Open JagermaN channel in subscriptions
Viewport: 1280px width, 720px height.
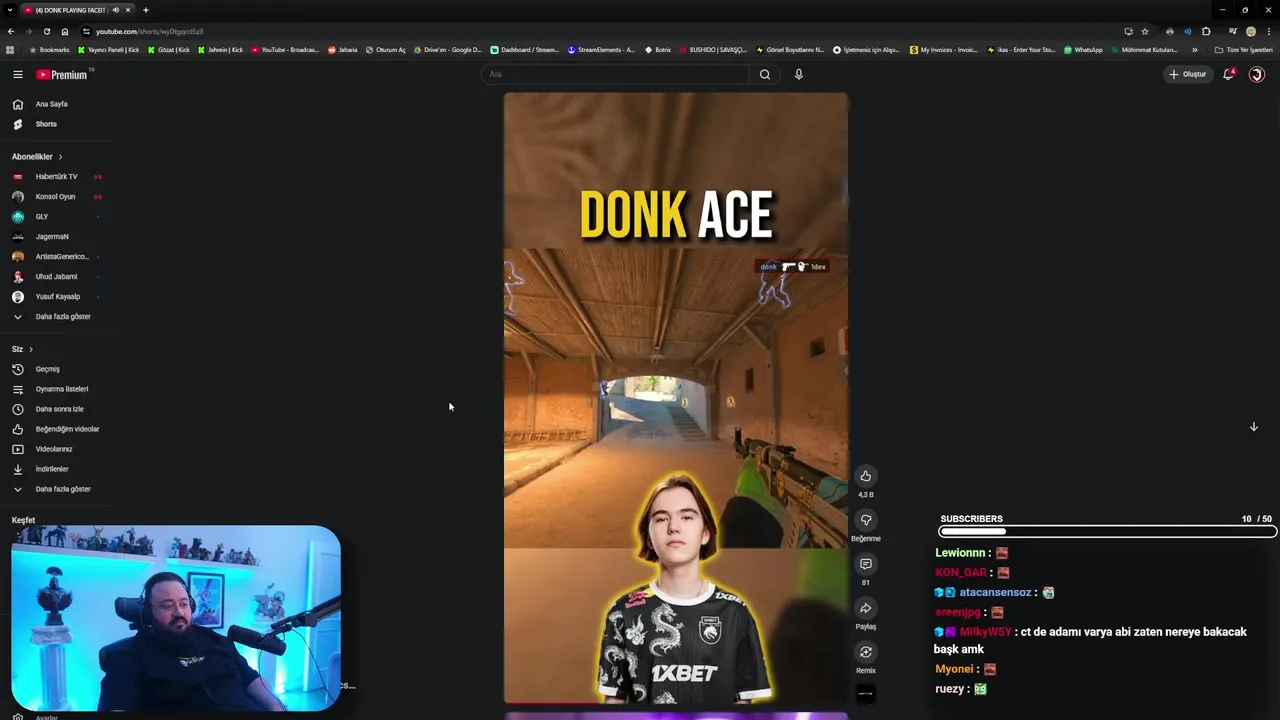pos(52,237)
